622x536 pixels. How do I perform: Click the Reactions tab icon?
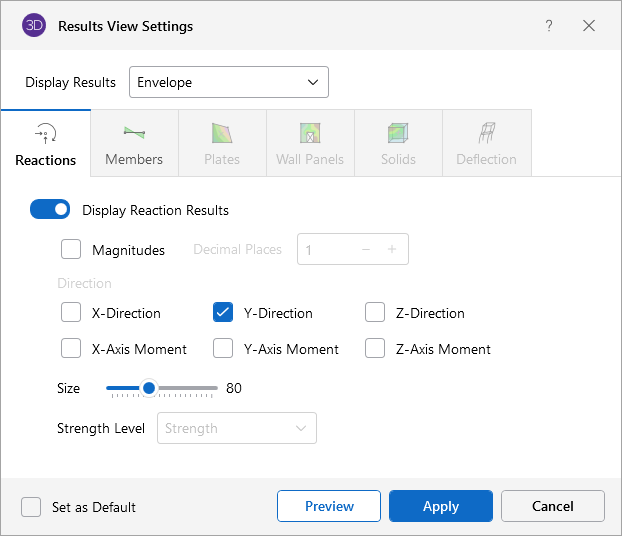45,133
